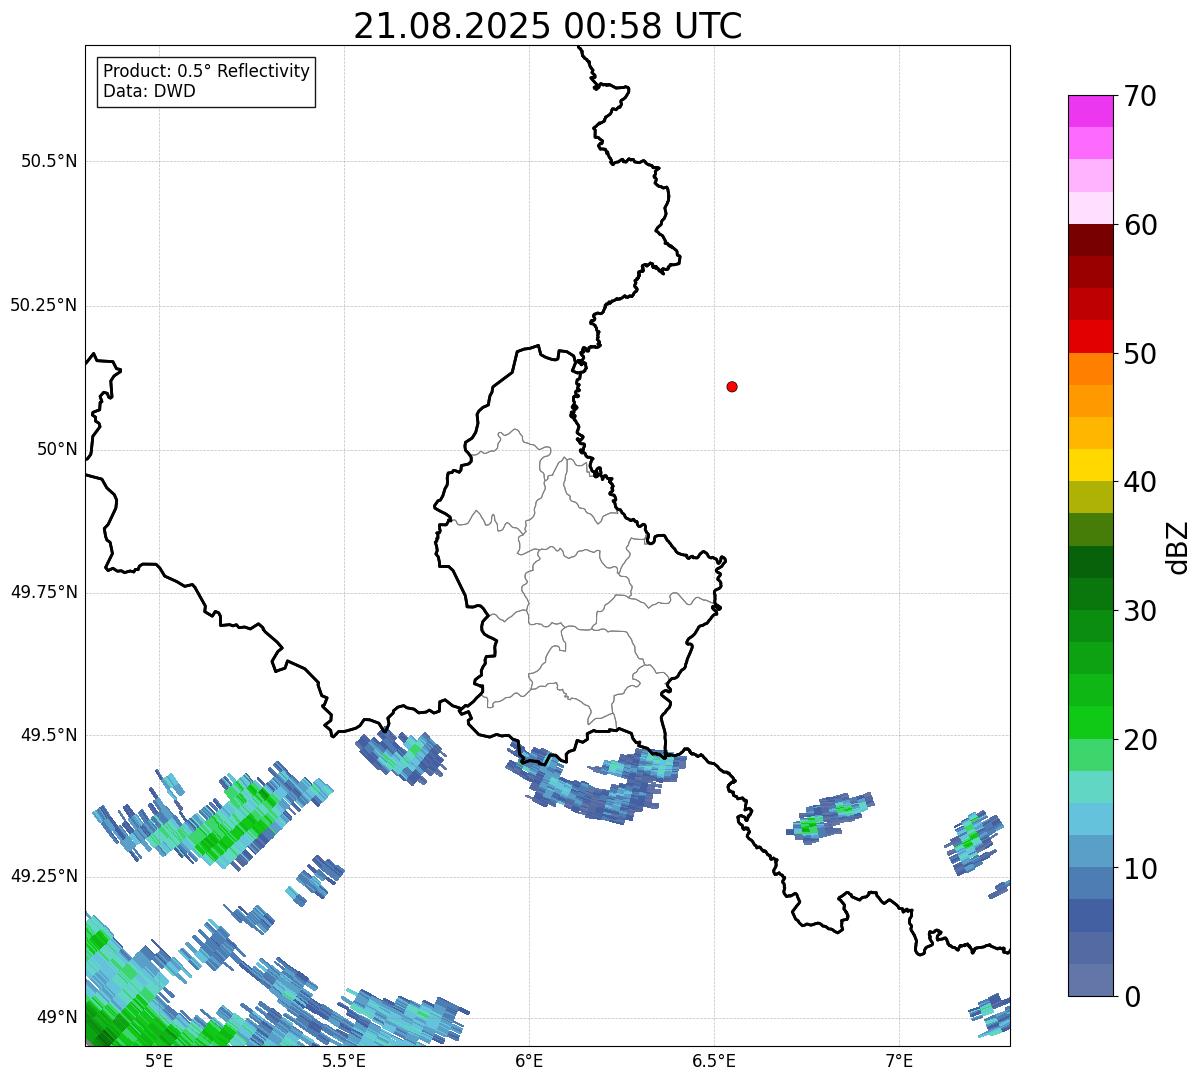Image resolution: width=1202 pixels, height=1081 pixels.
Task: Click the title '21.08.2025 00:58 UTC'
Action: tap(548, 26)
